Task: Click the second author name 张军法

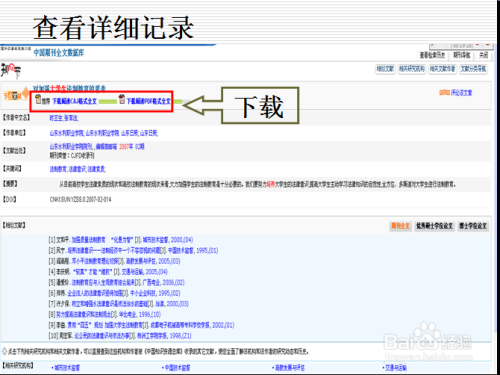Action: click(71, 118)
